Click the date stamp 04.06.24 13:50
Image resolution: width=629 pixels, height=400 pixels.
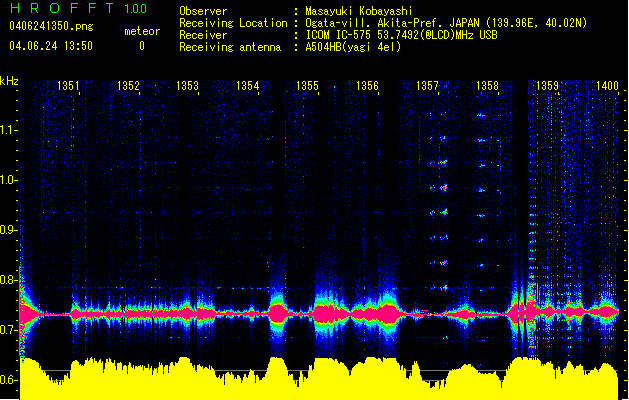[x=51, y=46]
